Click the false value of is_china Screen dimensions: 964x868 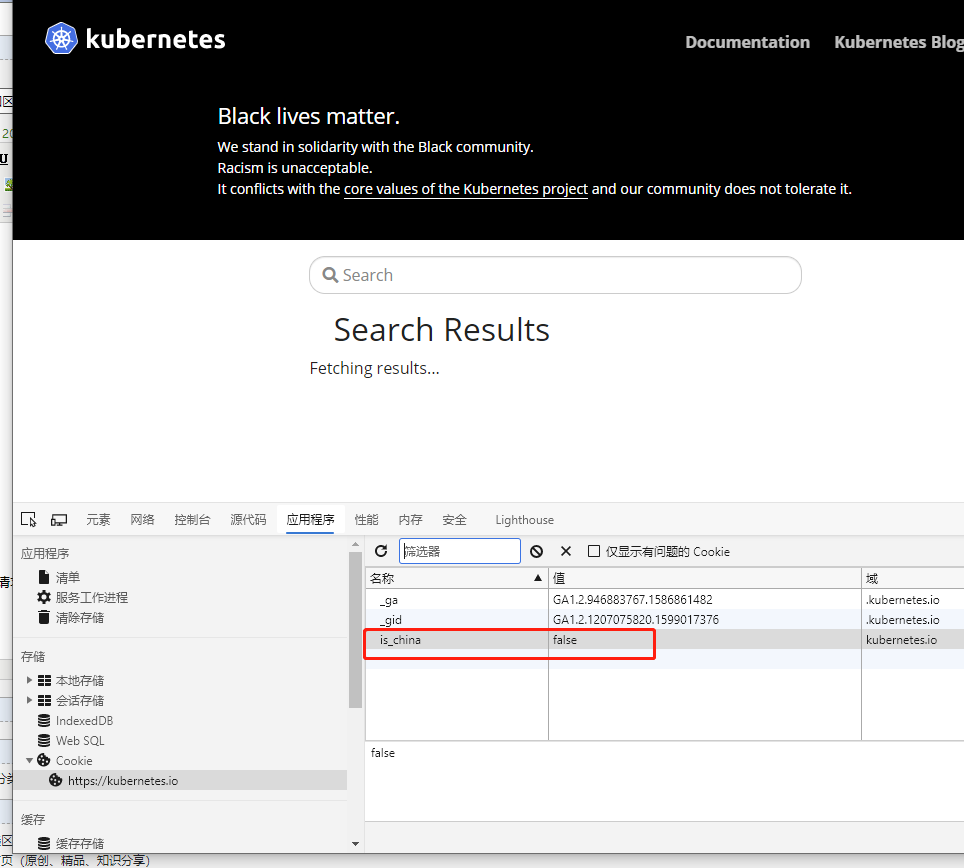564,640
